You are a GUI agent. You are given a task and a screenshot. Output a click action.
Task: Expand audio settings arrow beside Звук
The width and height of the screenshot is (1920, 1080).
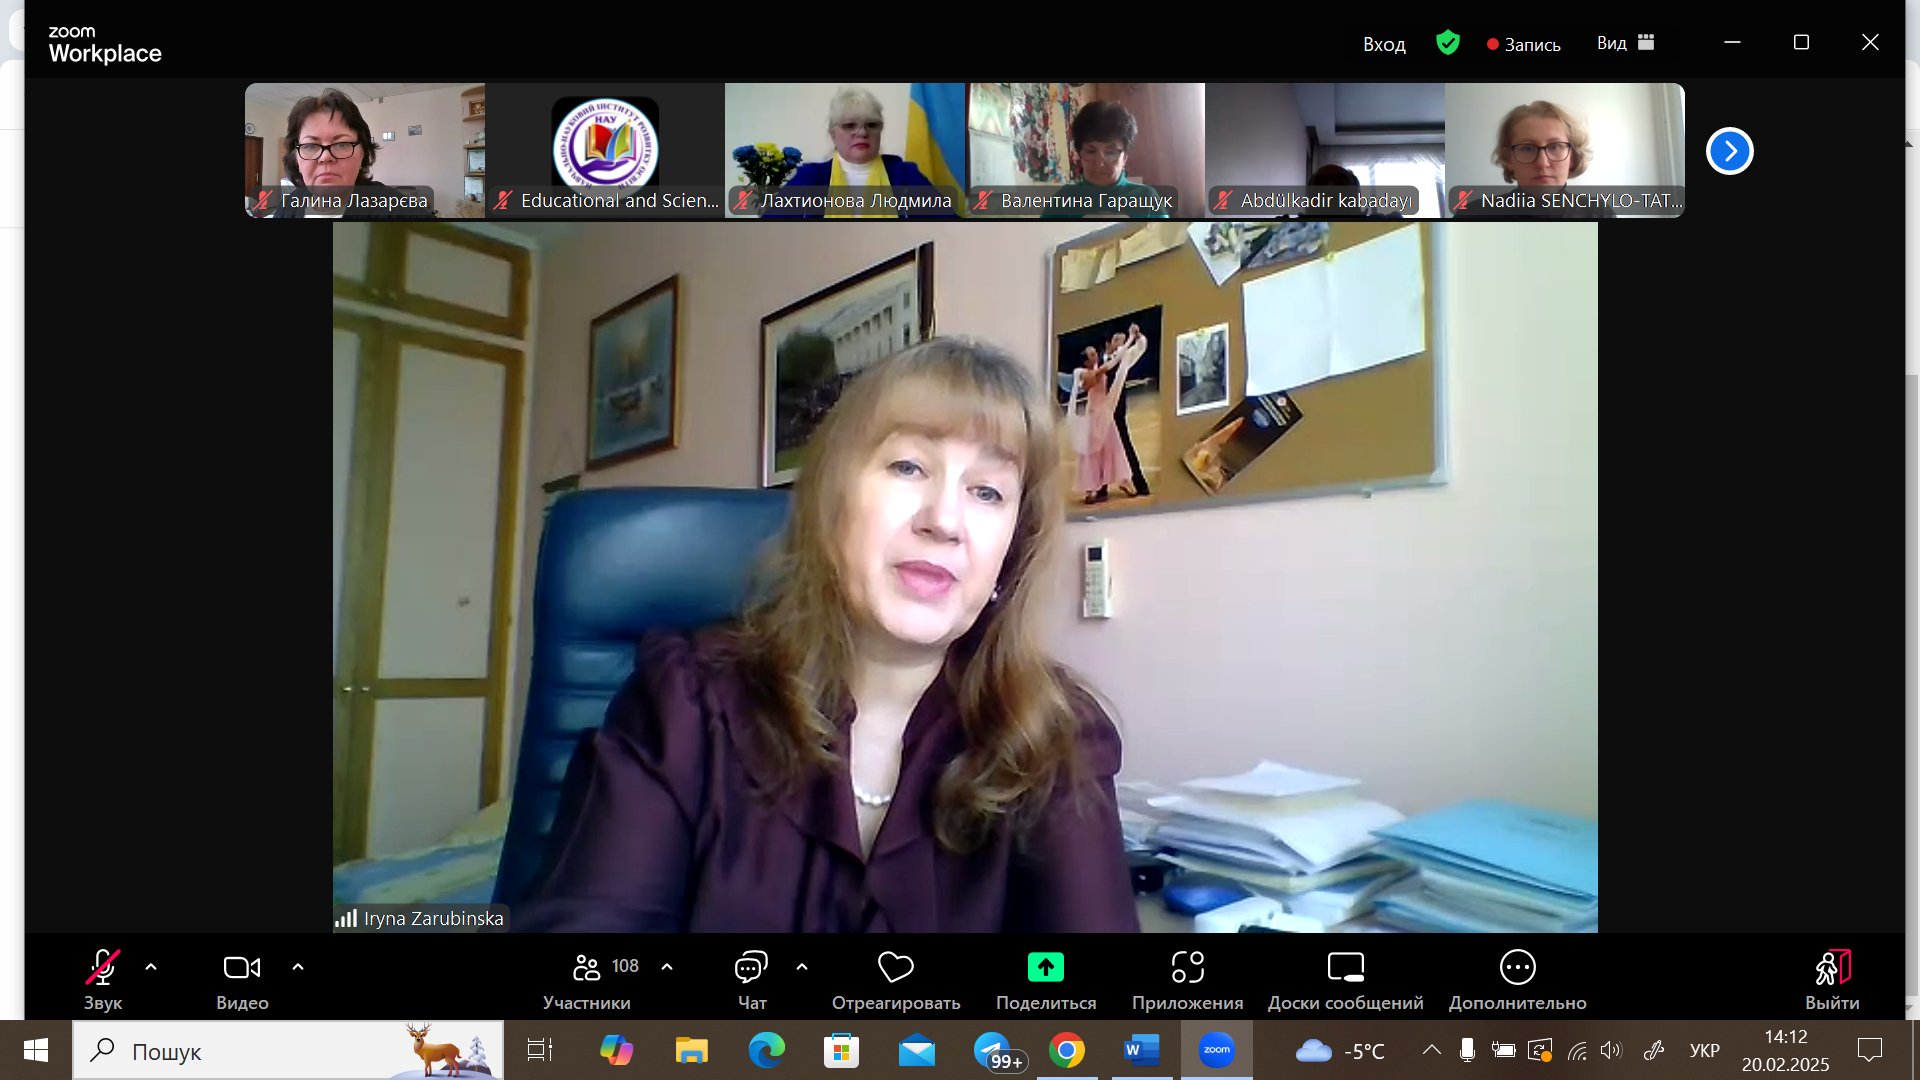tap(151, 967)
